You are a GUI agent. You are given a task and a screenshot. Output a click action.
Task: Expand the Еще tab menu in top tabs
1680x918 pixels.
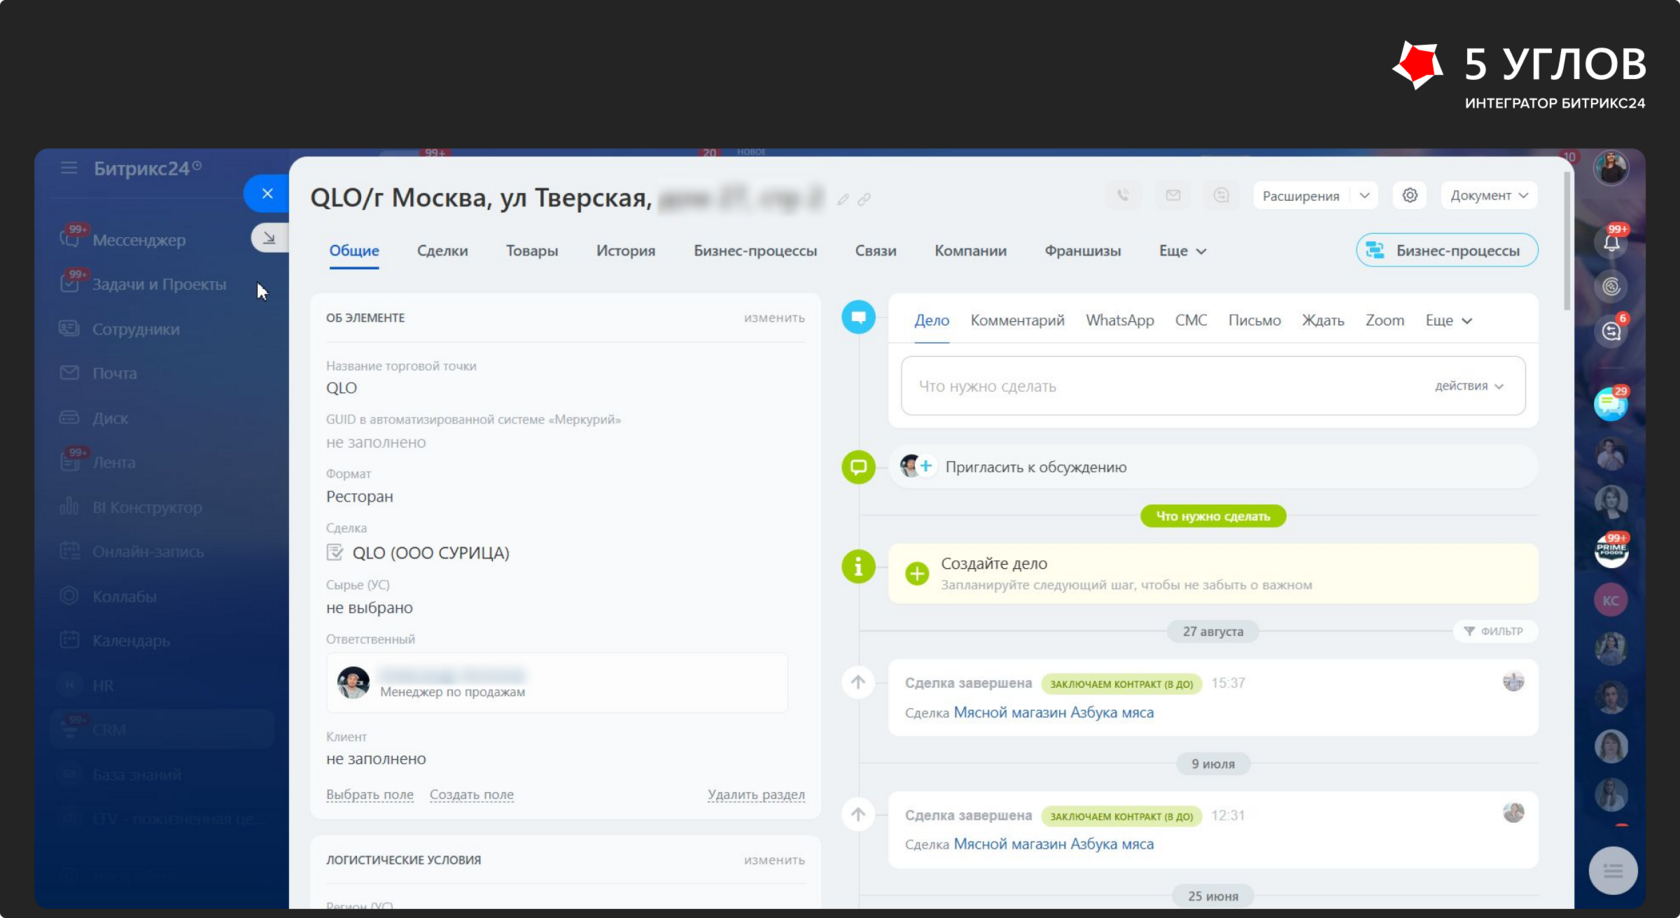[x=1182, y=251]
